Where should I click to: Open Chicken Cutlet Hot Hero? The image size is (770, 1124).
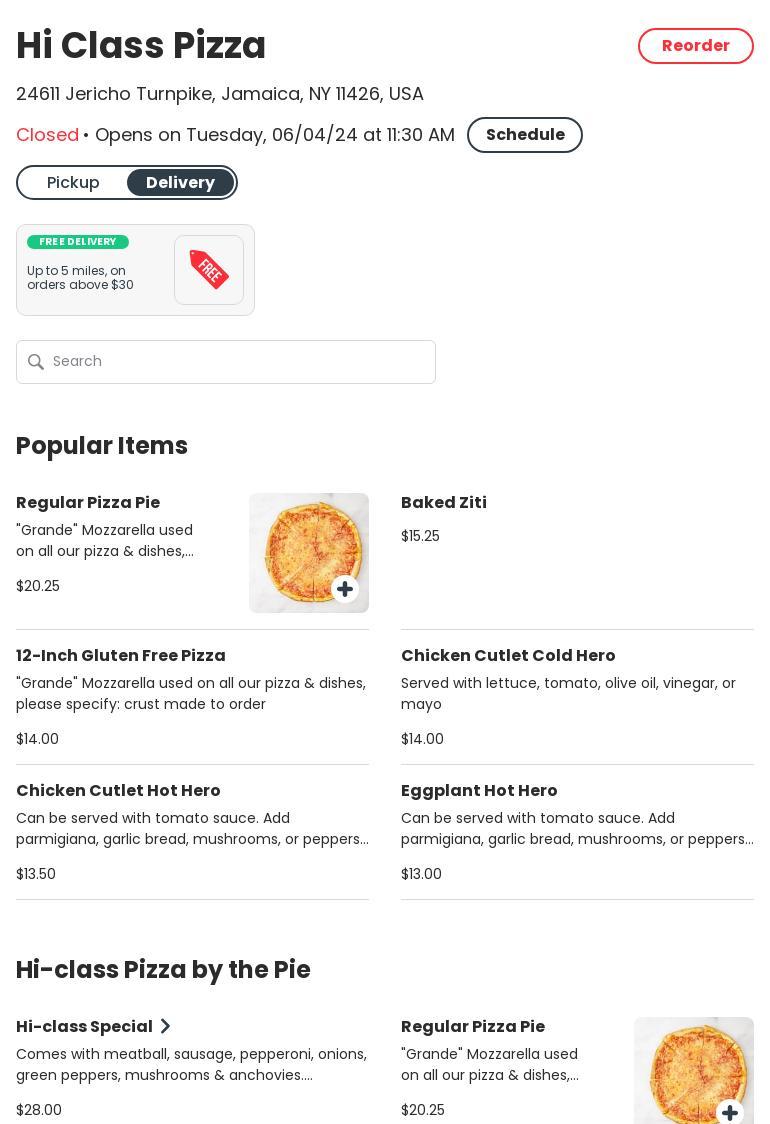(x=118, y=791)
